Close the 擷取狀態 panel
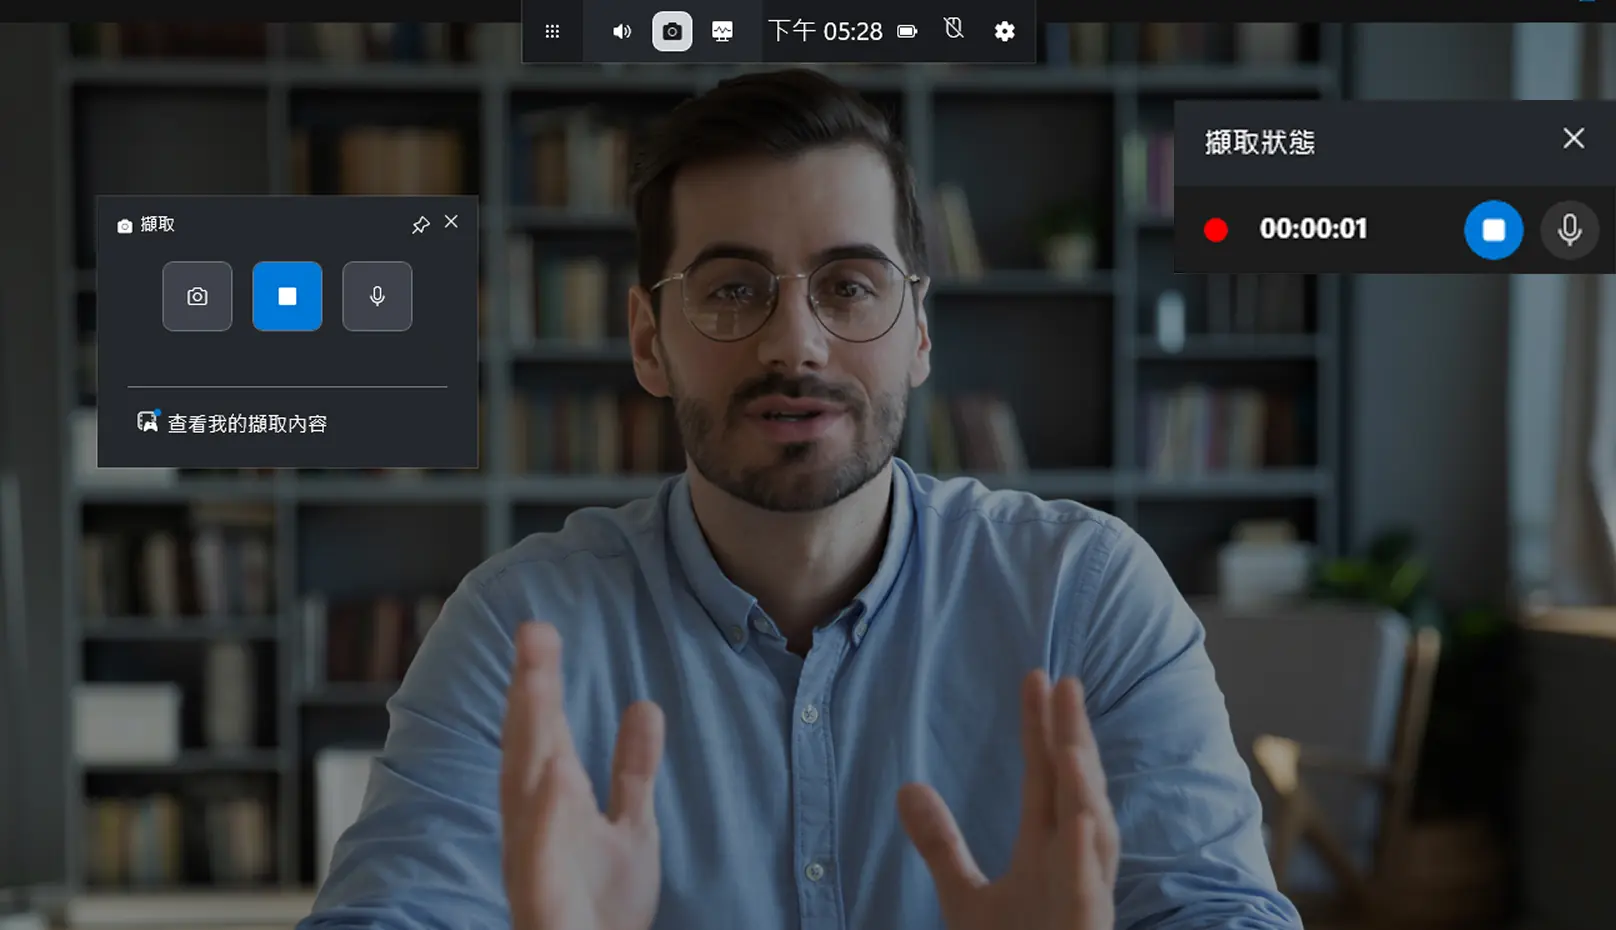Screen dimensions: 1616x930 point(1574,138)
